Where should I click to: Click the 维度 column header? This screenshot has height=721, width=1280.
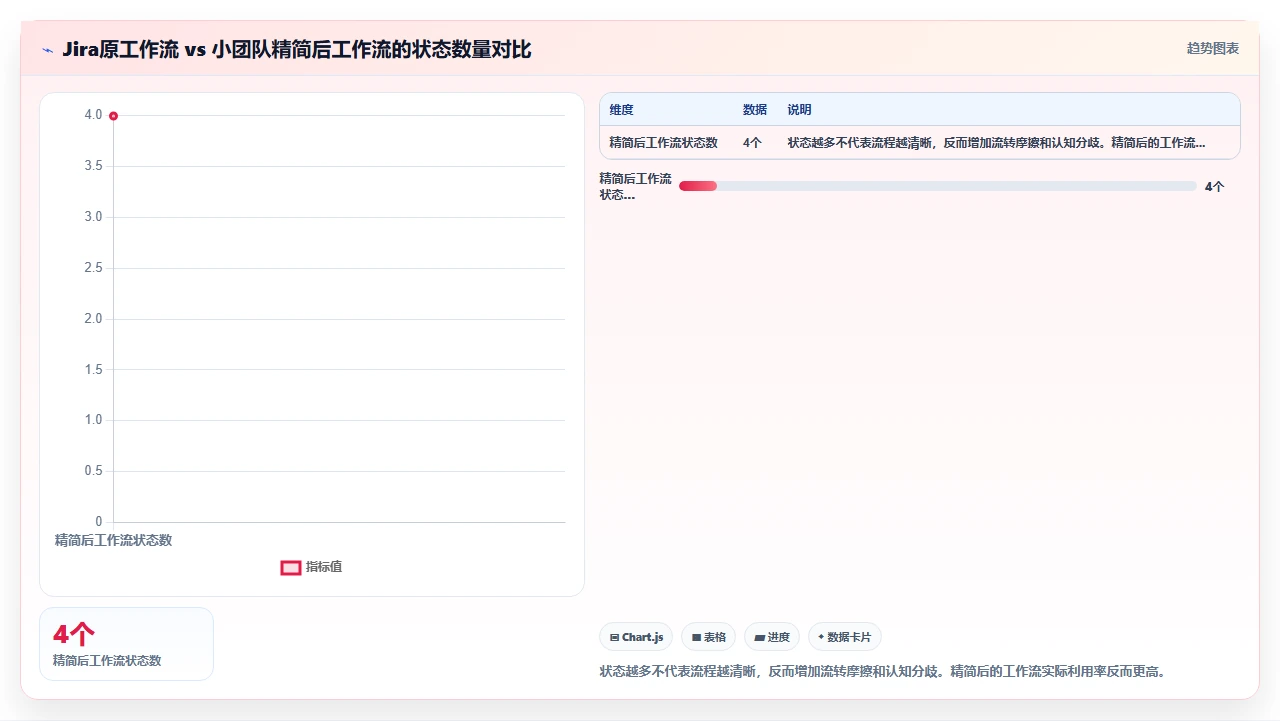[x=621, y=110]
